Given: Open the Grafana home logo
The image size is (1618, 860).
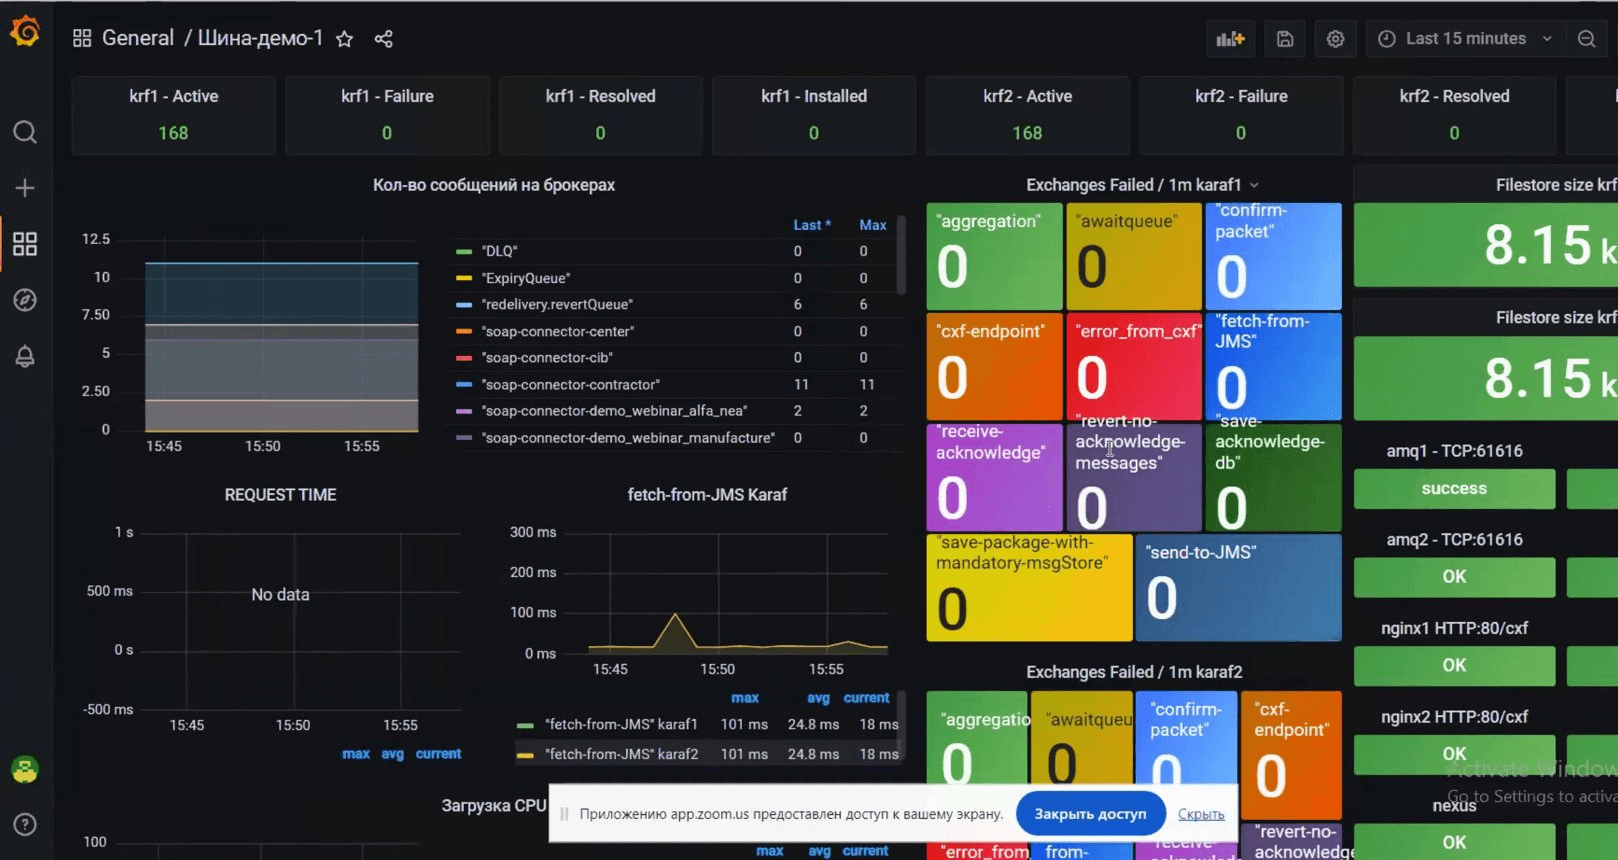Looking at the screenshot, I should pos(25,32).
